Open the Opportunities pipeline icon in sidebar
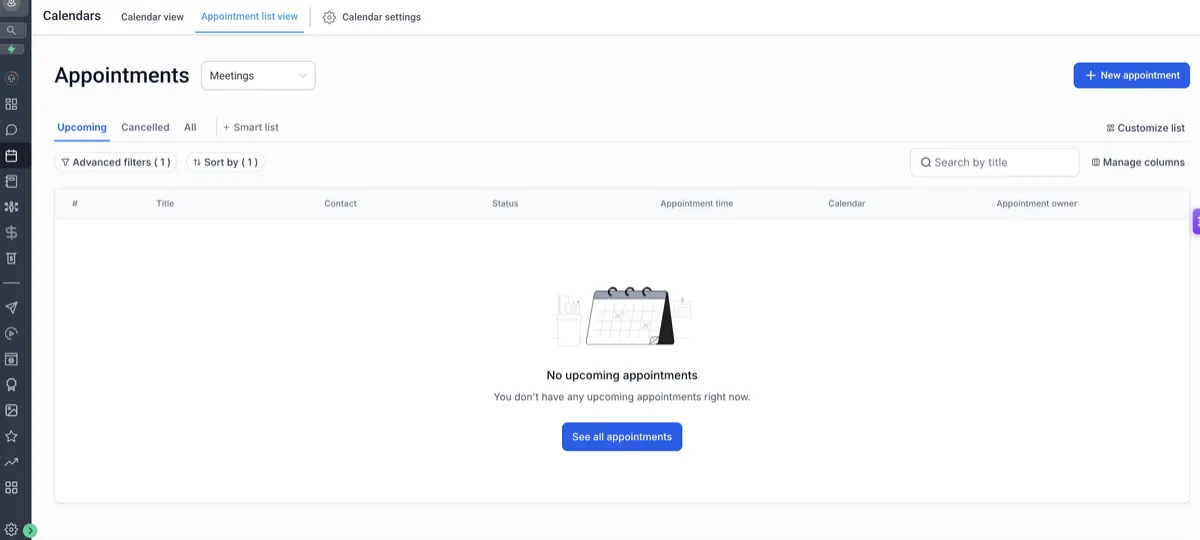 (12, 207)
